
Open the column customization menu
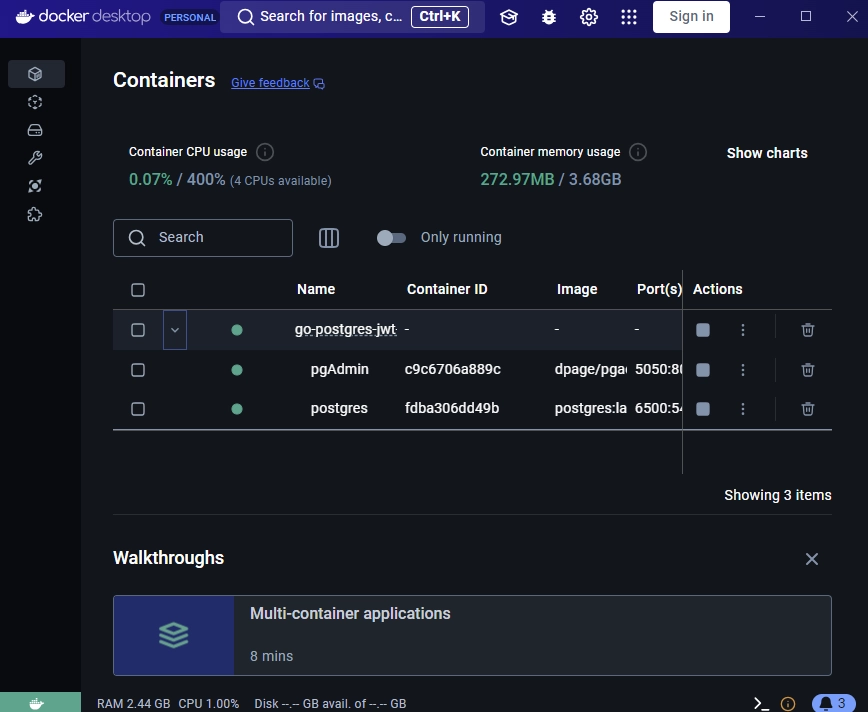tap(329, 237)
